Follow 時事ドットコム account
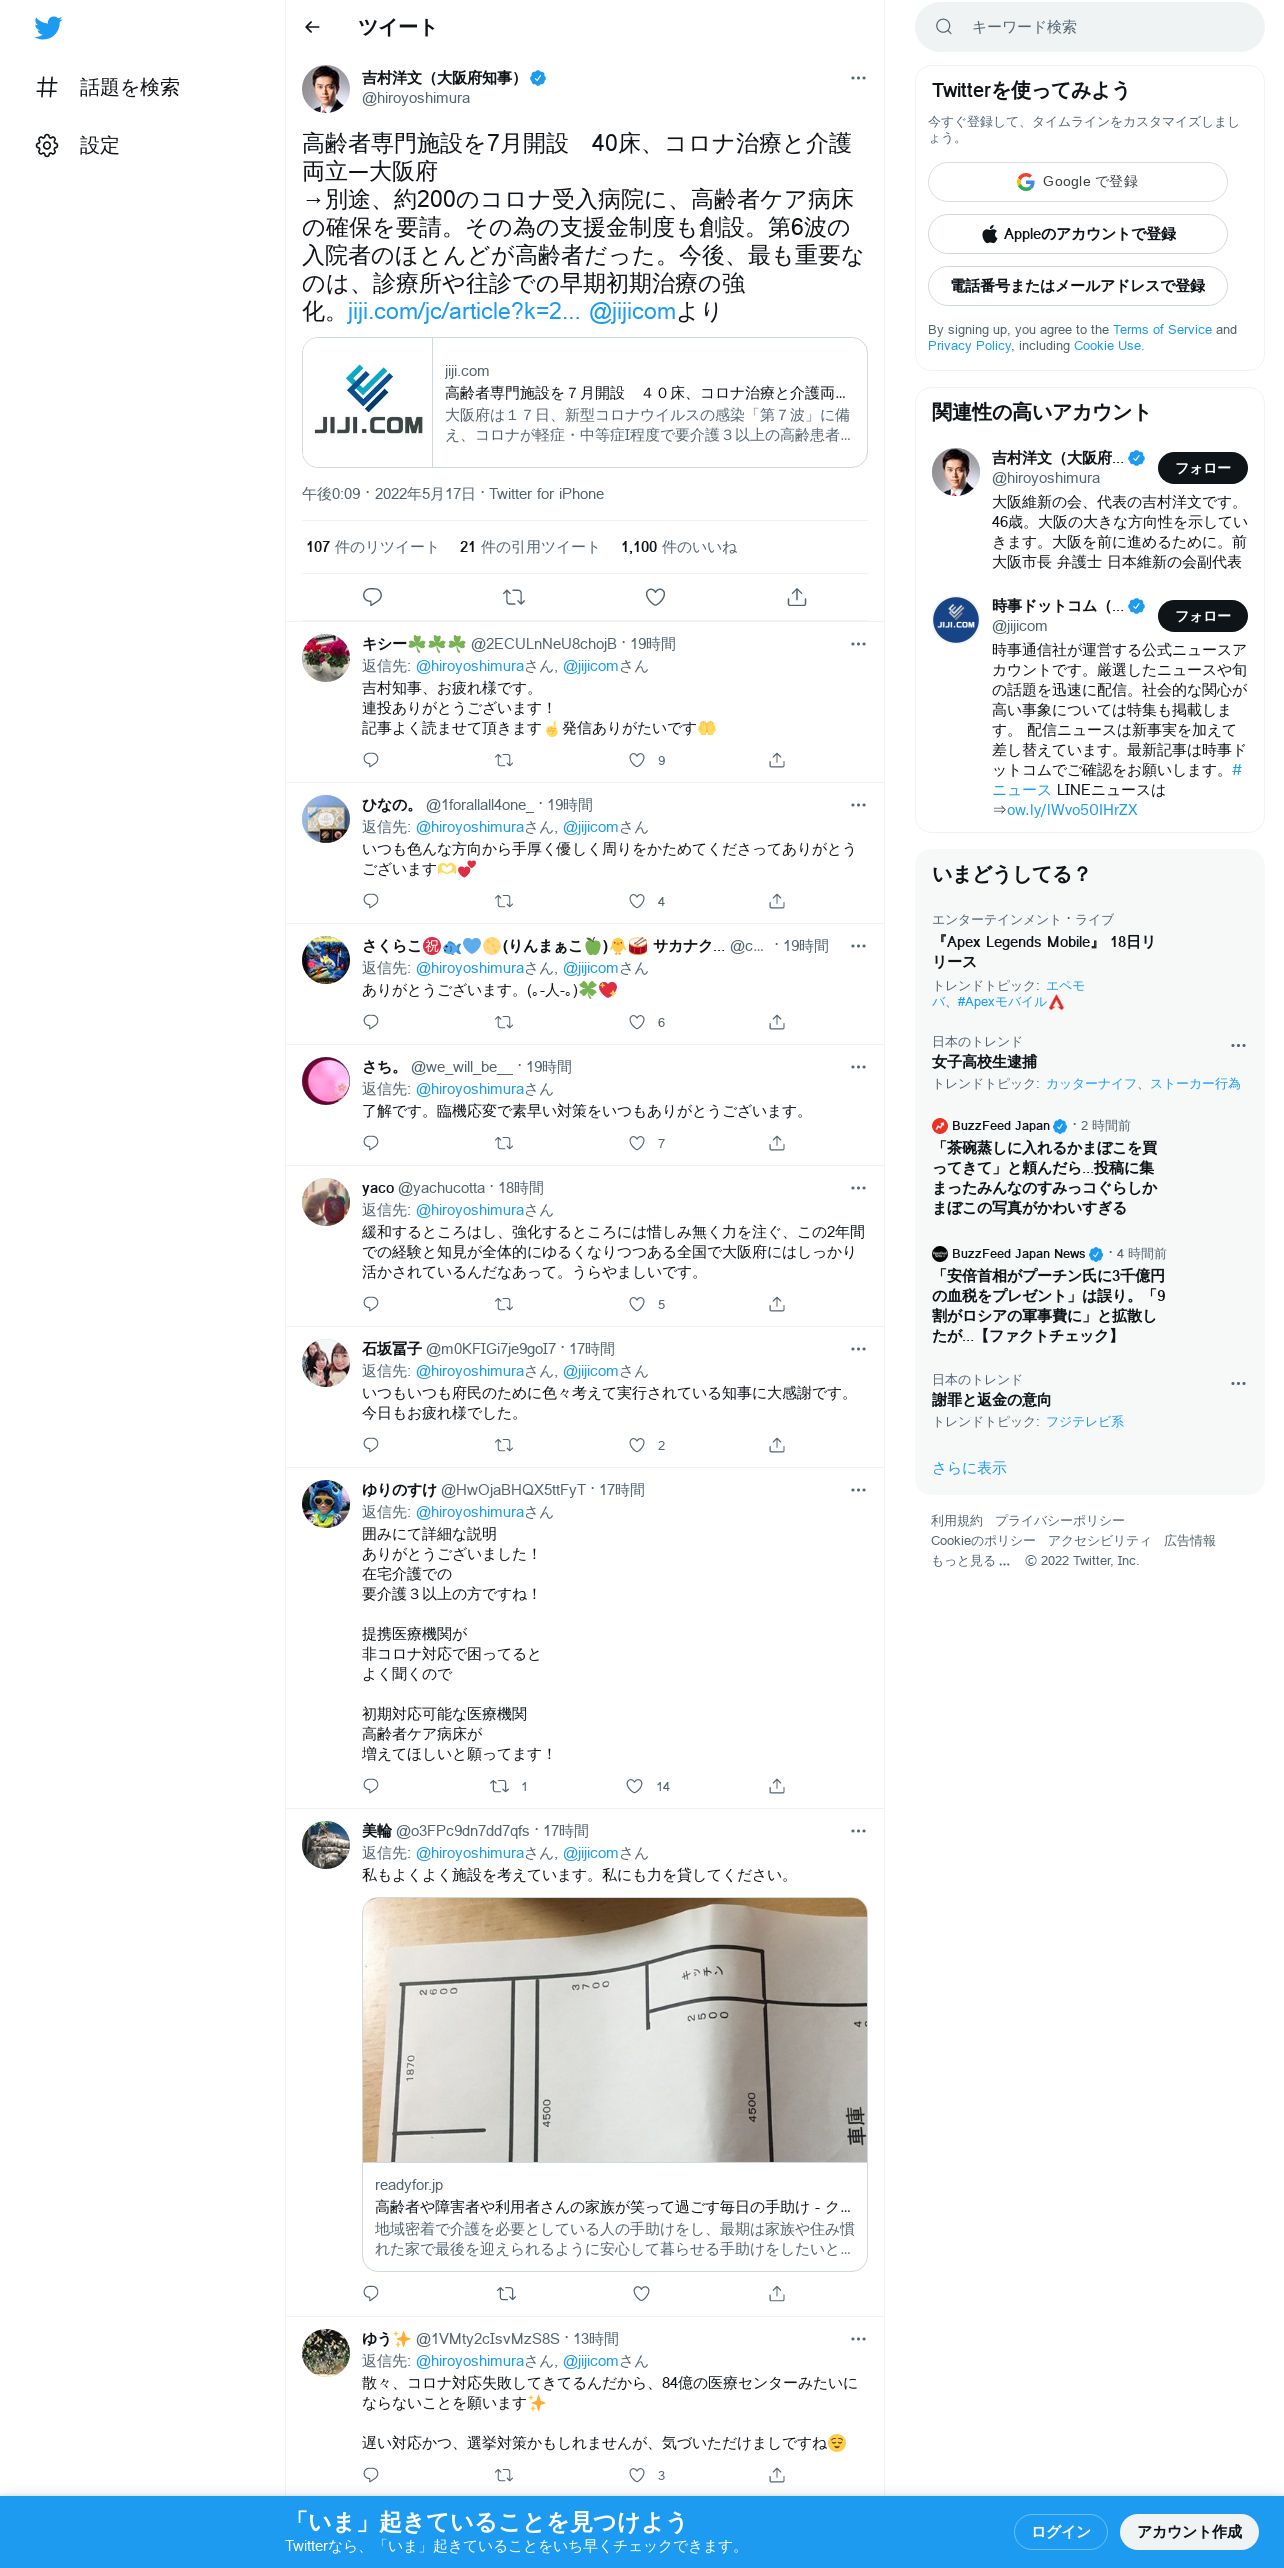The height and width of the screenshot is (2568, 1284). tap(1202, 616)
